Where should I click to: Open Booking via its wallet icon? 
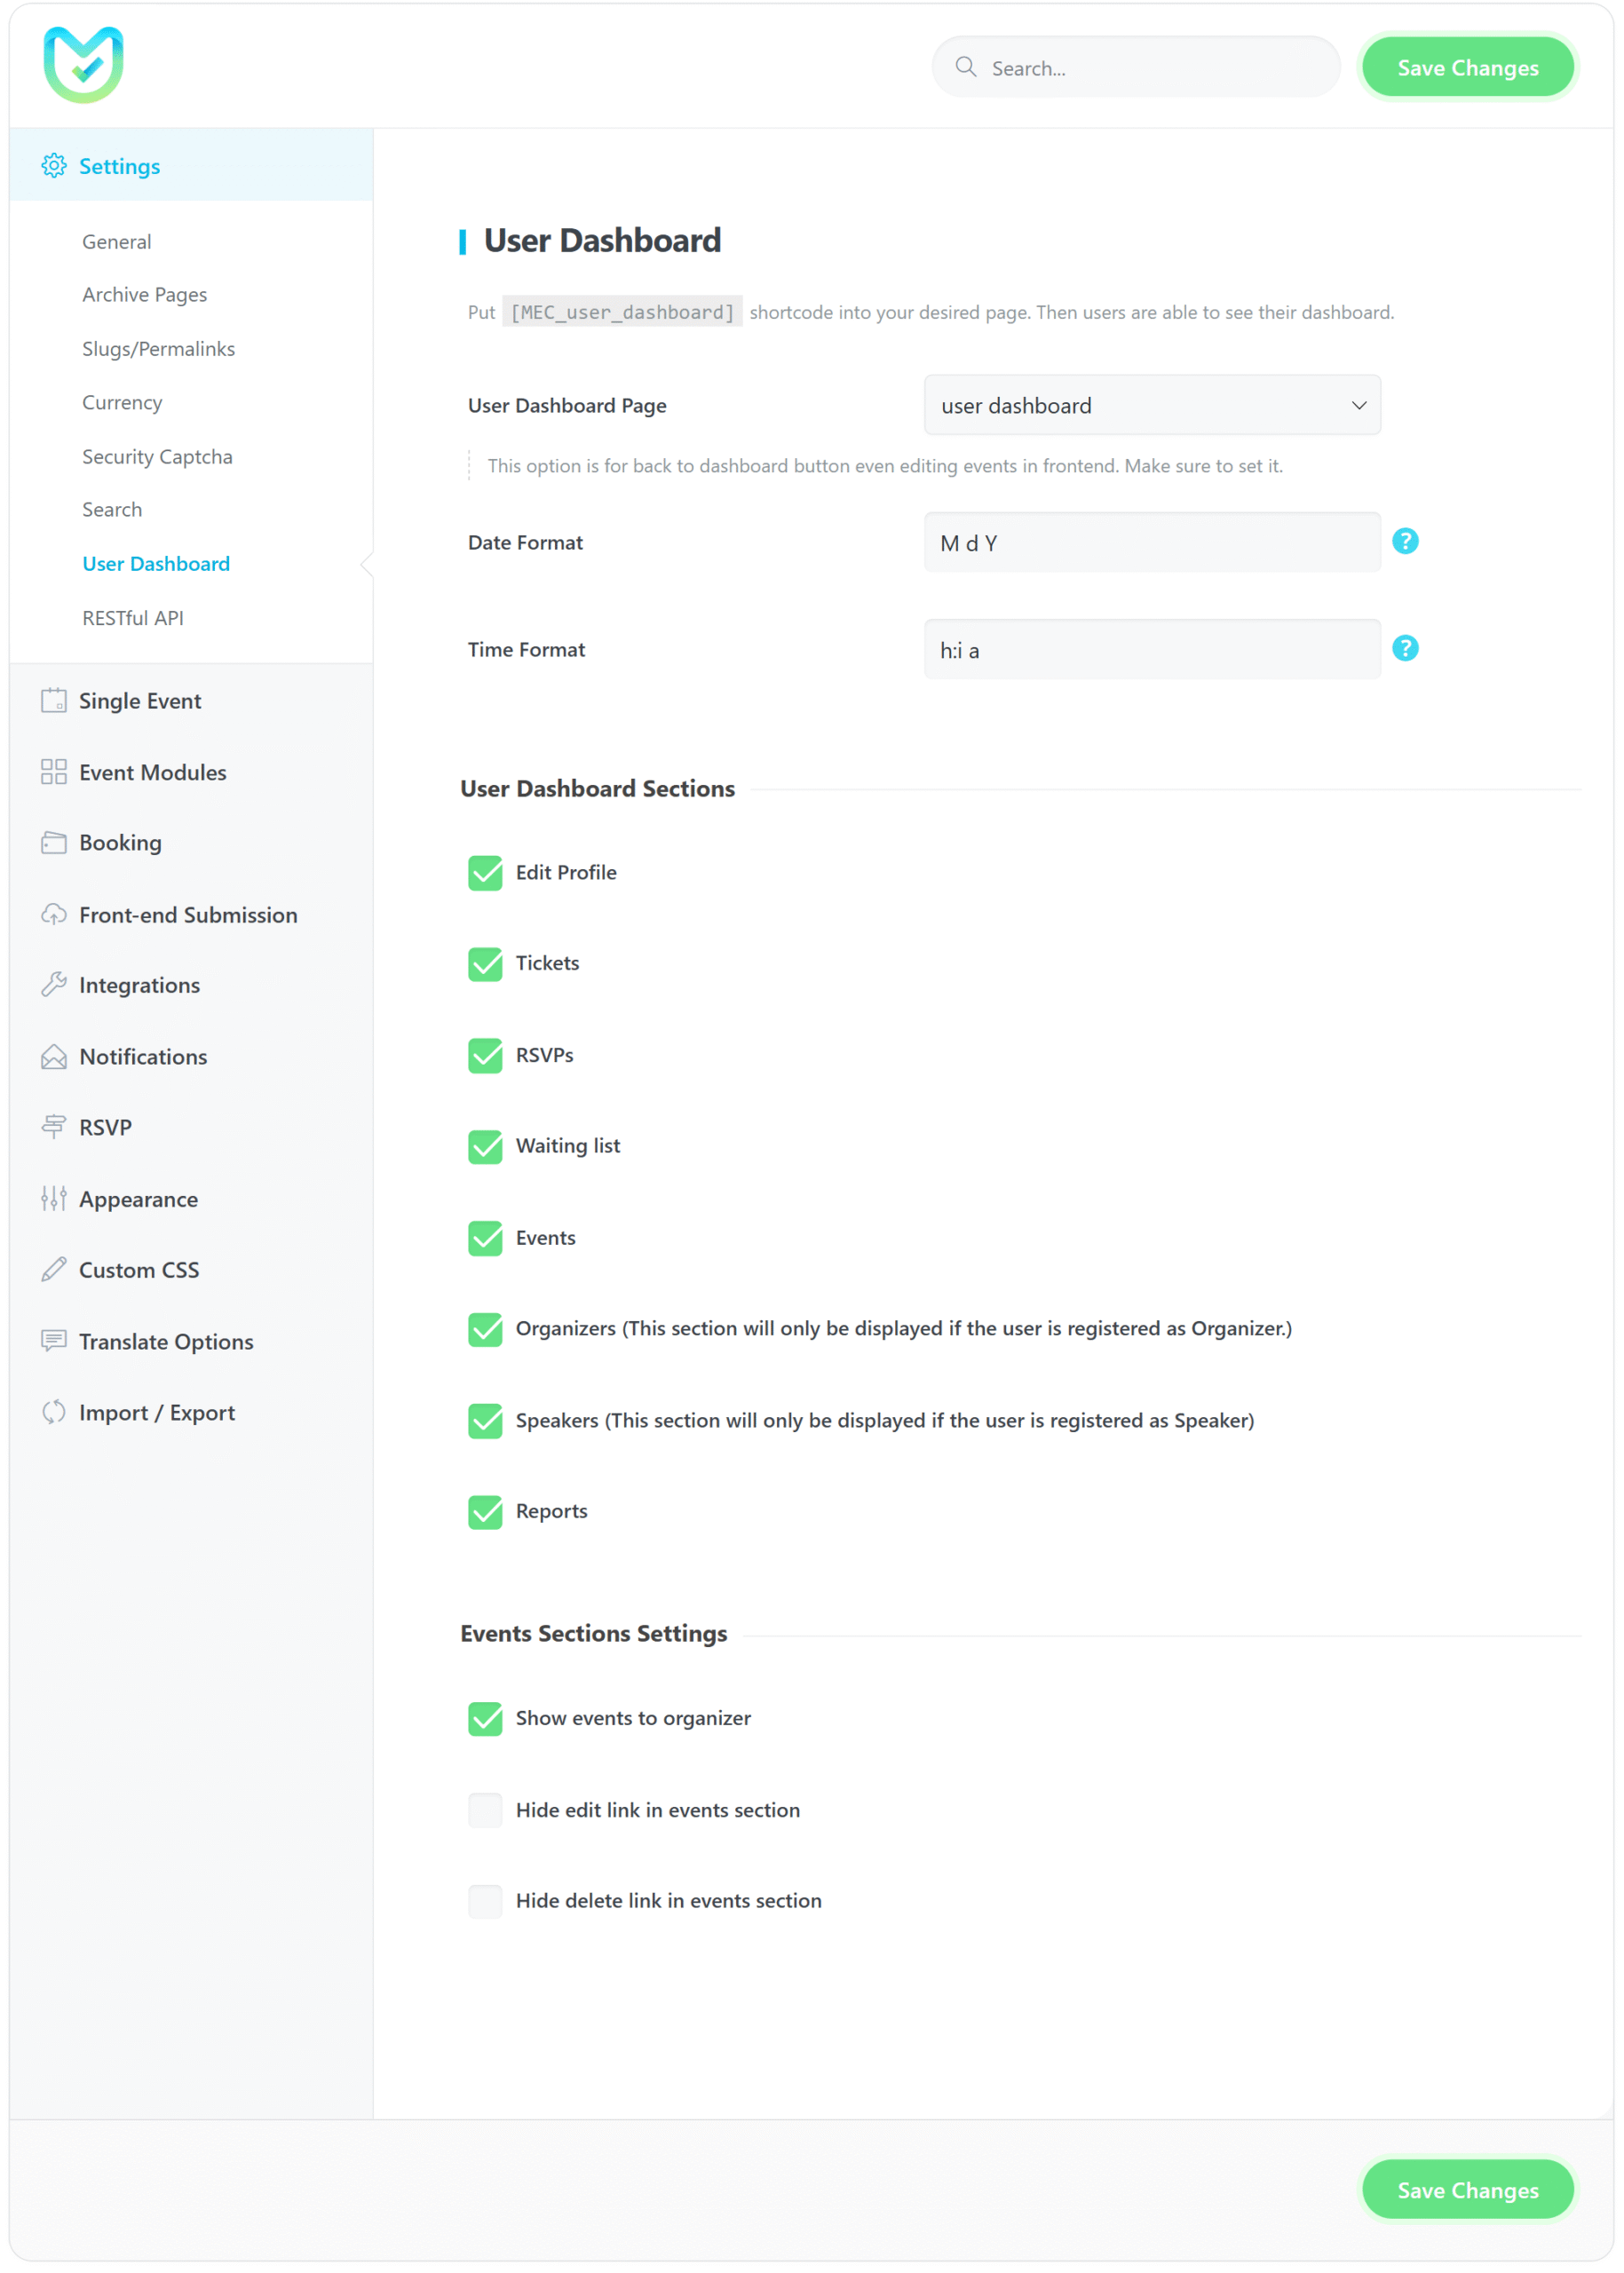click(54, 843)
